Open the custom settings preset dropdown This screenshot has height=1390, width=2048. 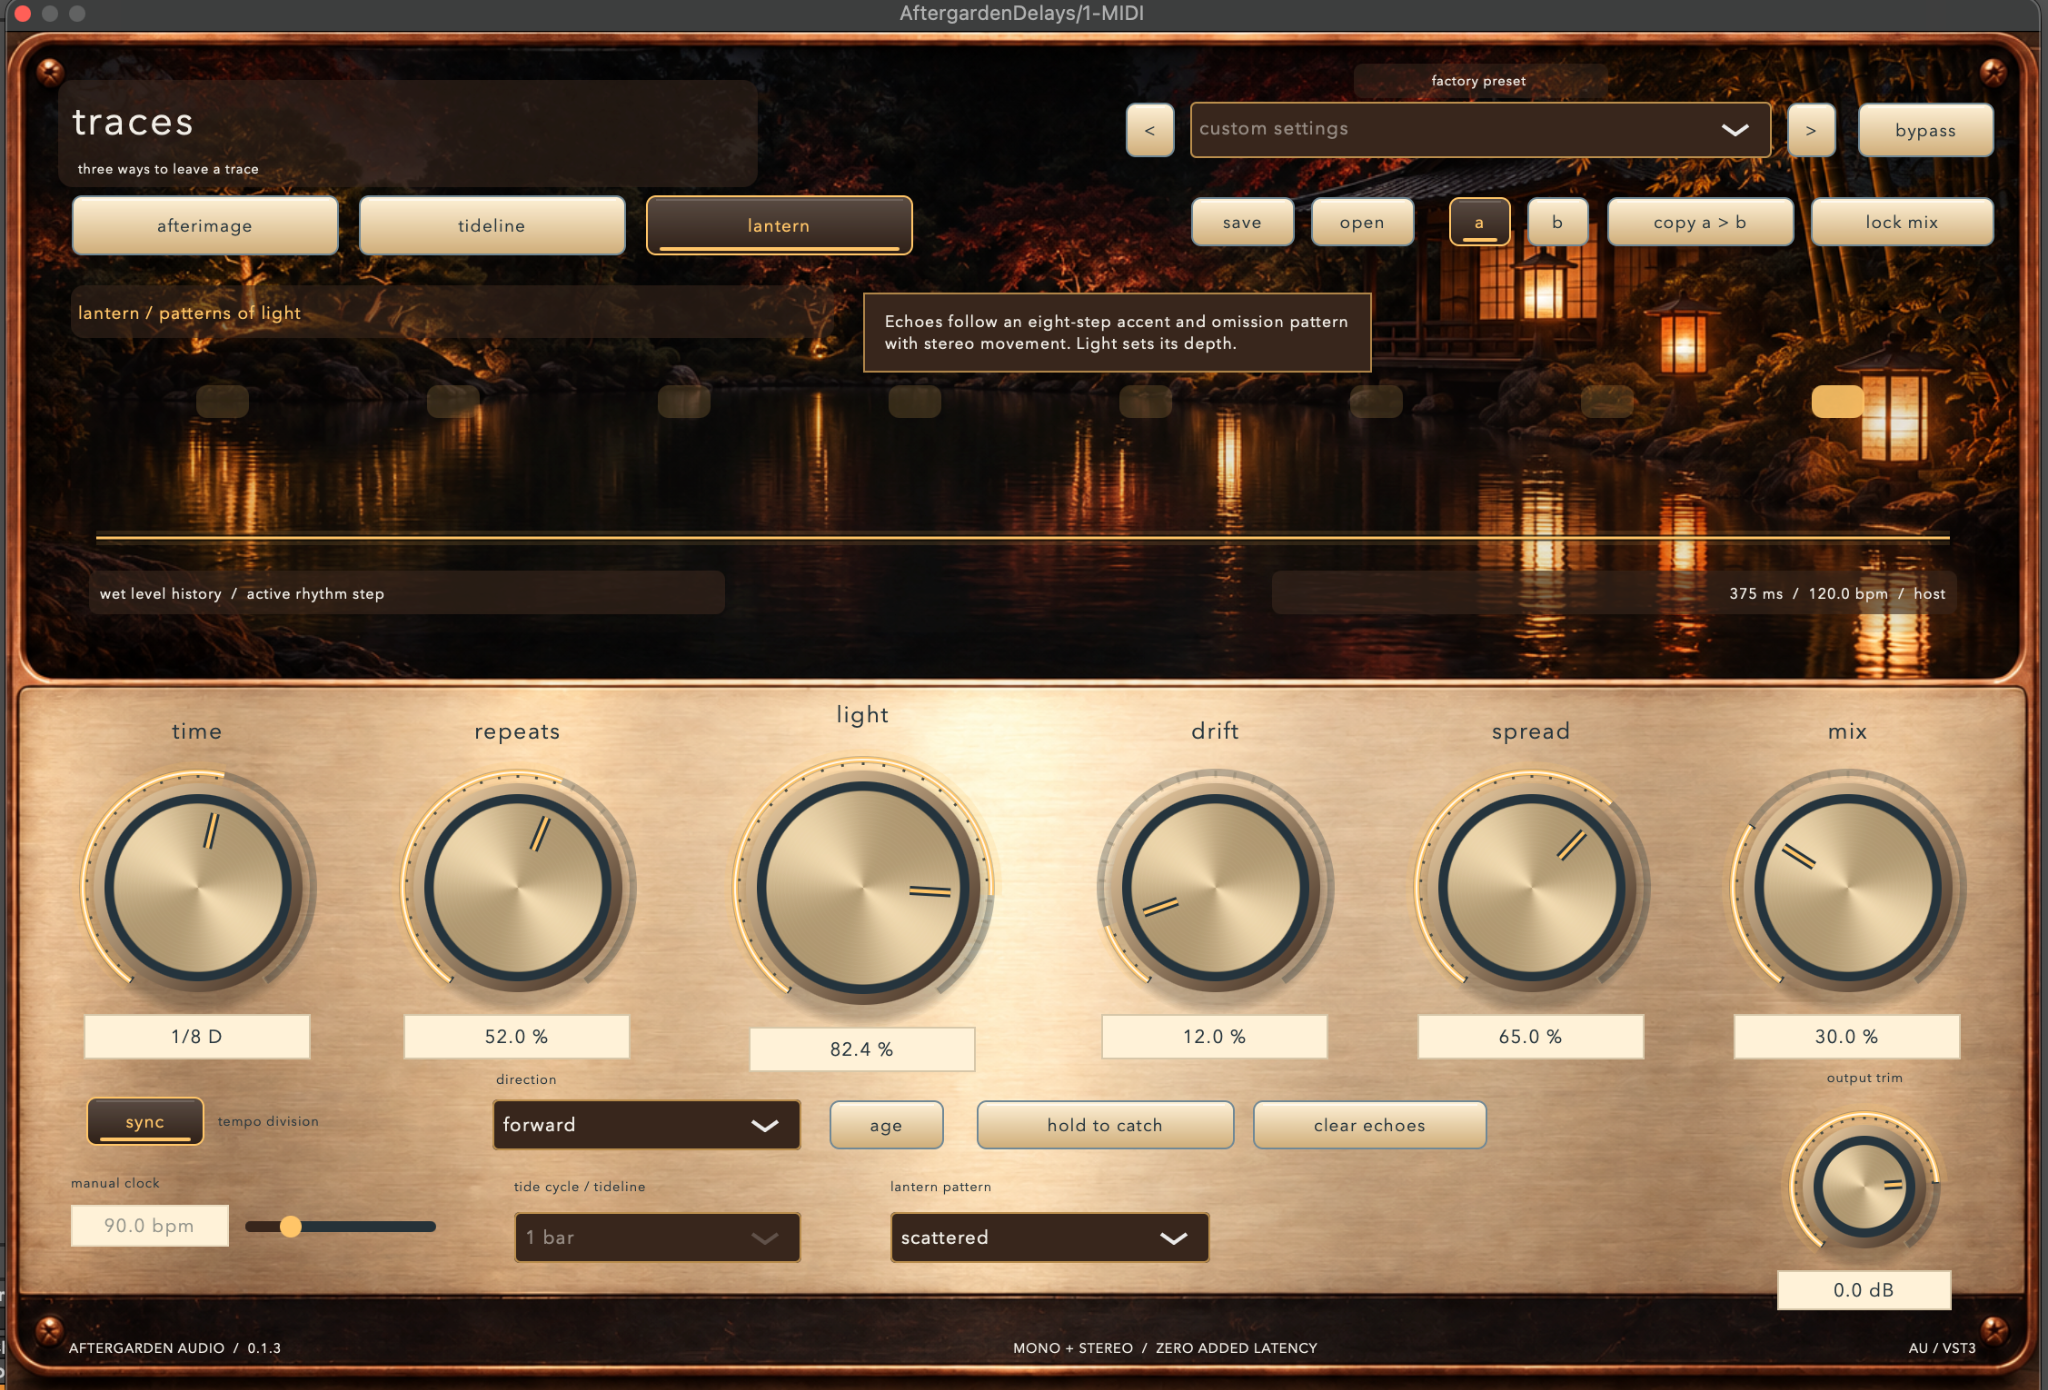(x=1480, y=130)
